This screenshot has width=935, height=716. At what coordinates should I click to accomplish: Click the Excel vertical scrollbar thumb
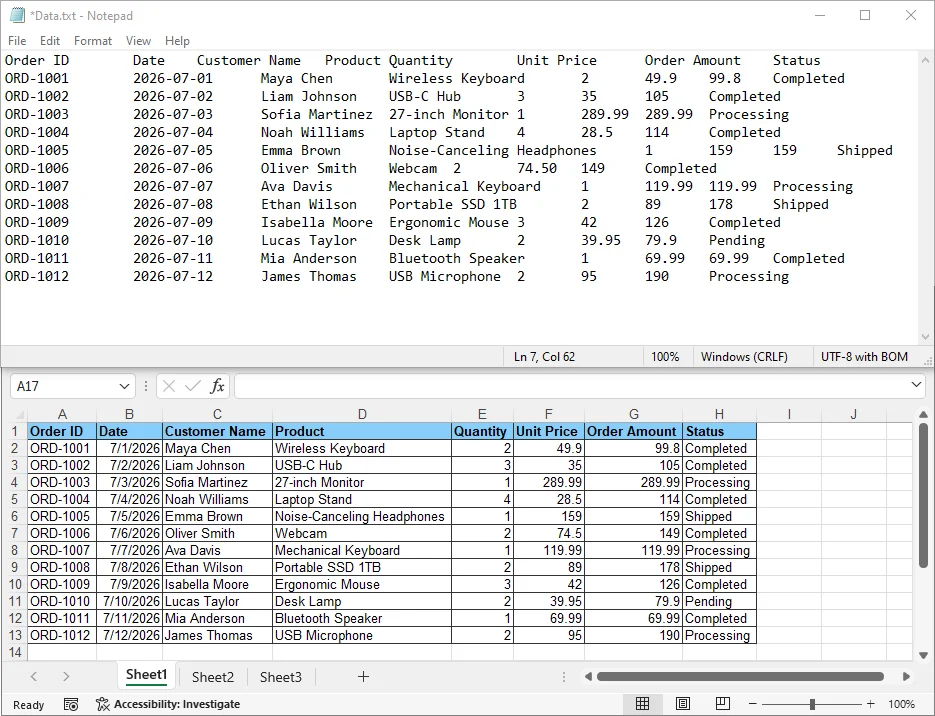(923, 496)
